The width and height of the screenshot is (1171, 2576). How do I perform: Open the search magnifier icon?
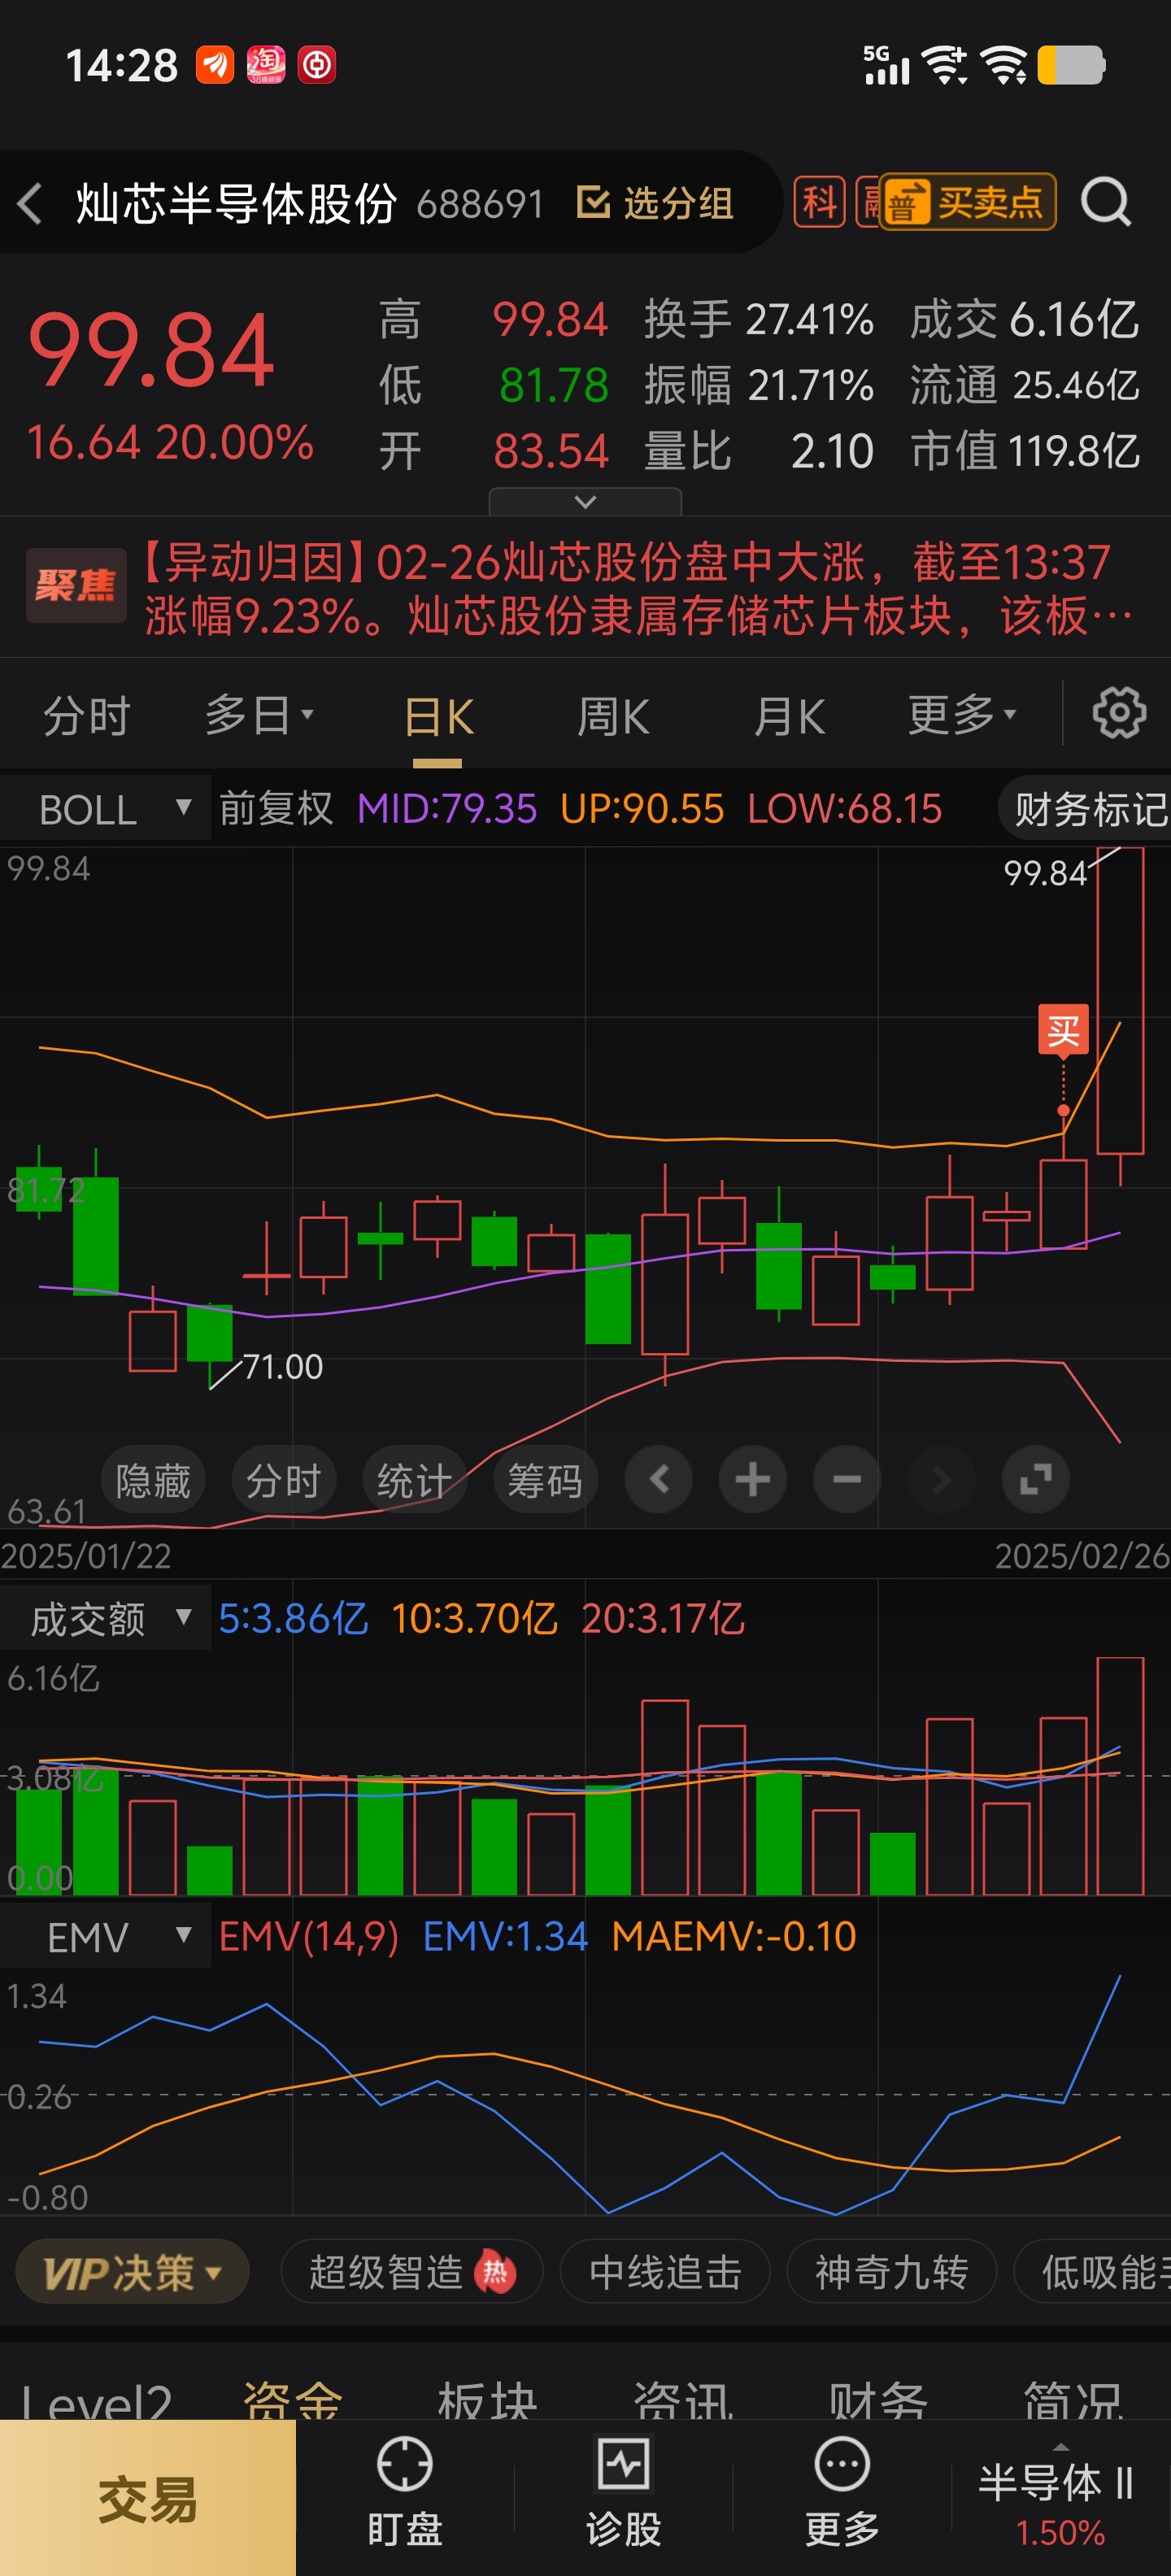click(x=1106, y=203)
